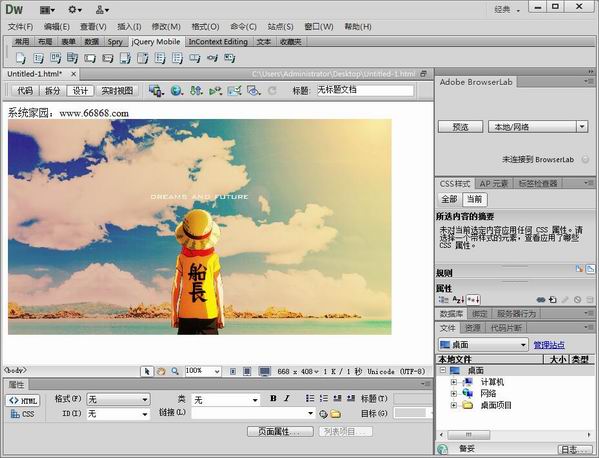This screenshot has height=458, width=599.
Task: Click the 标题 document title field
Action: click(x=366, y=90)
